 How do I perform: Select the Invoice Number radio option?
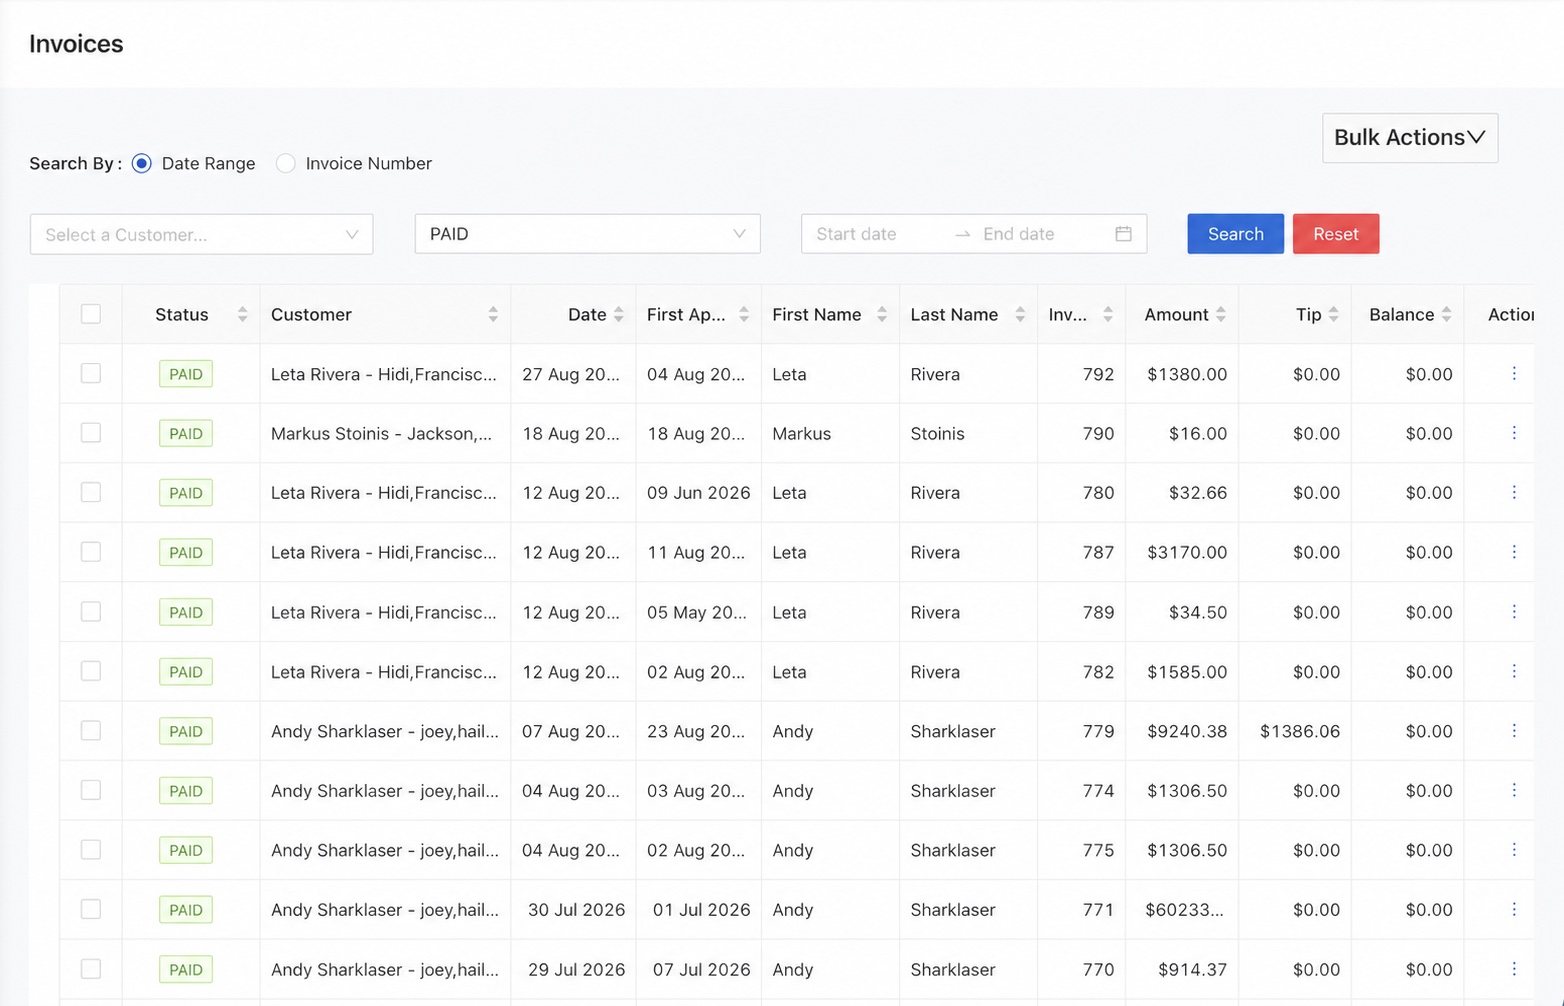point(286,163)
